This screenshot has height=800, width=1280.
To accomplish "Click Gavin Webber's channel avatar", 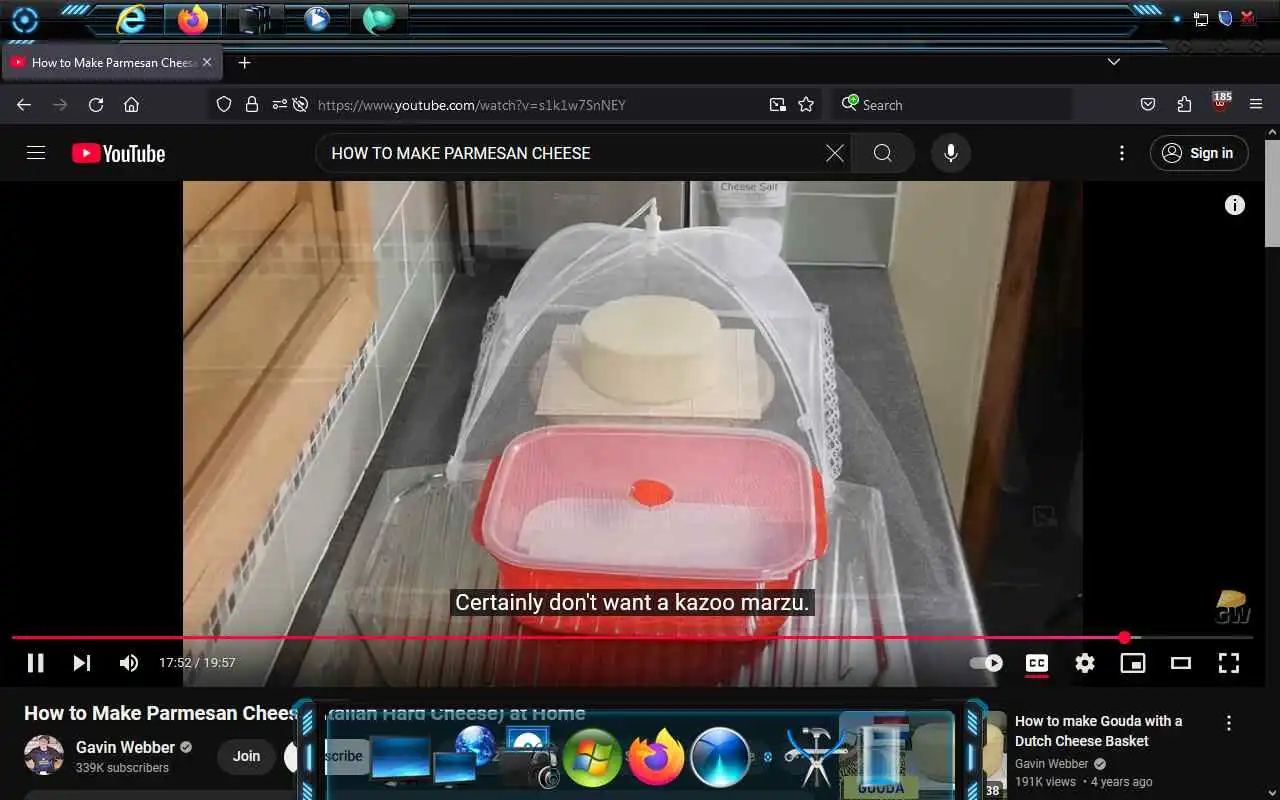I will [x=44, y=755].
